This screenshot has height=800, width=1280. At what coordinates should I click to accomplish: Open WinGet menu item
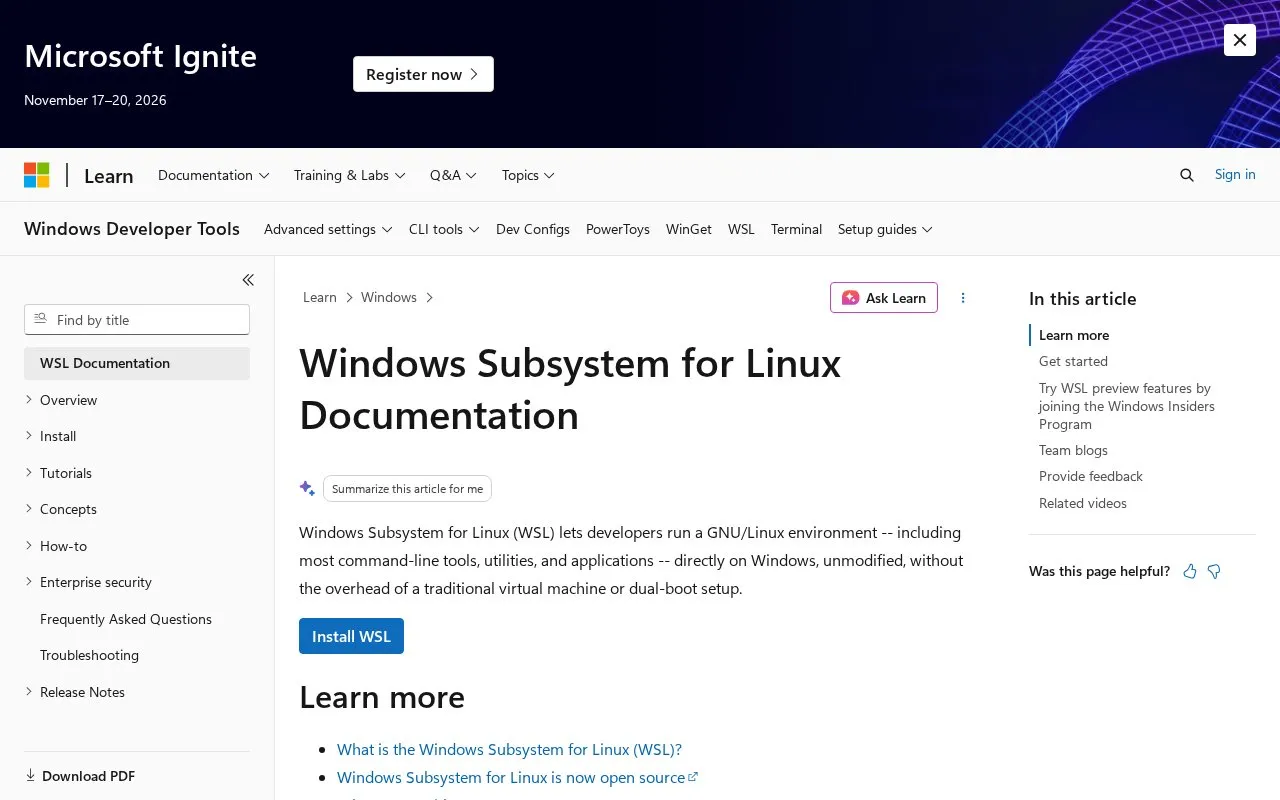pos(689,229)
